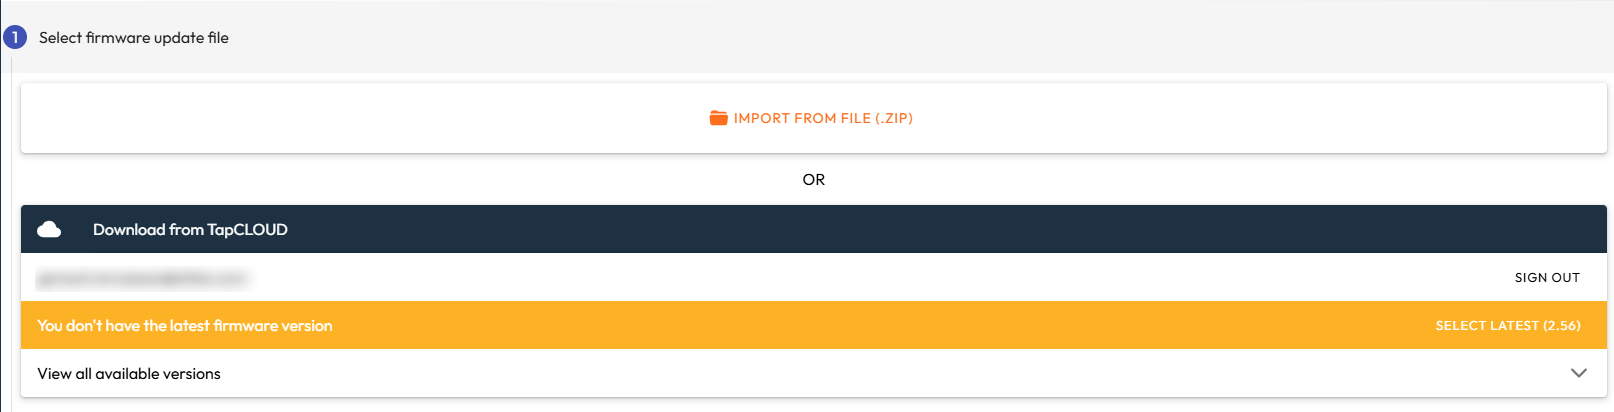Choose SELECT LATEST (2.56) firmware
Viewport: 1614px width, 412px height.
pos(1507,326)
